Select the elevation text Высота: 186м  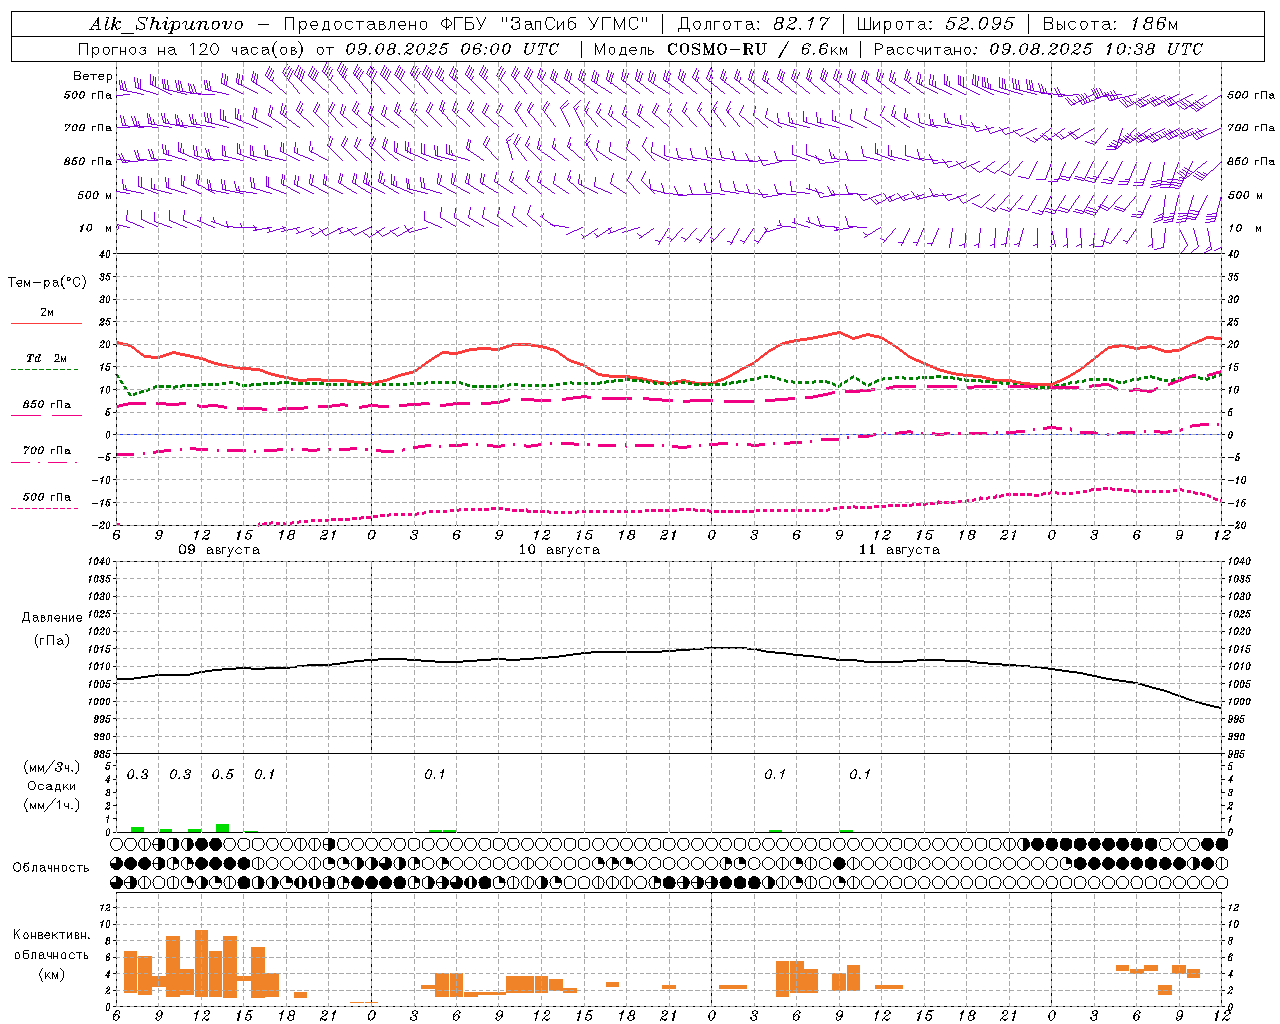[1111, 24]
